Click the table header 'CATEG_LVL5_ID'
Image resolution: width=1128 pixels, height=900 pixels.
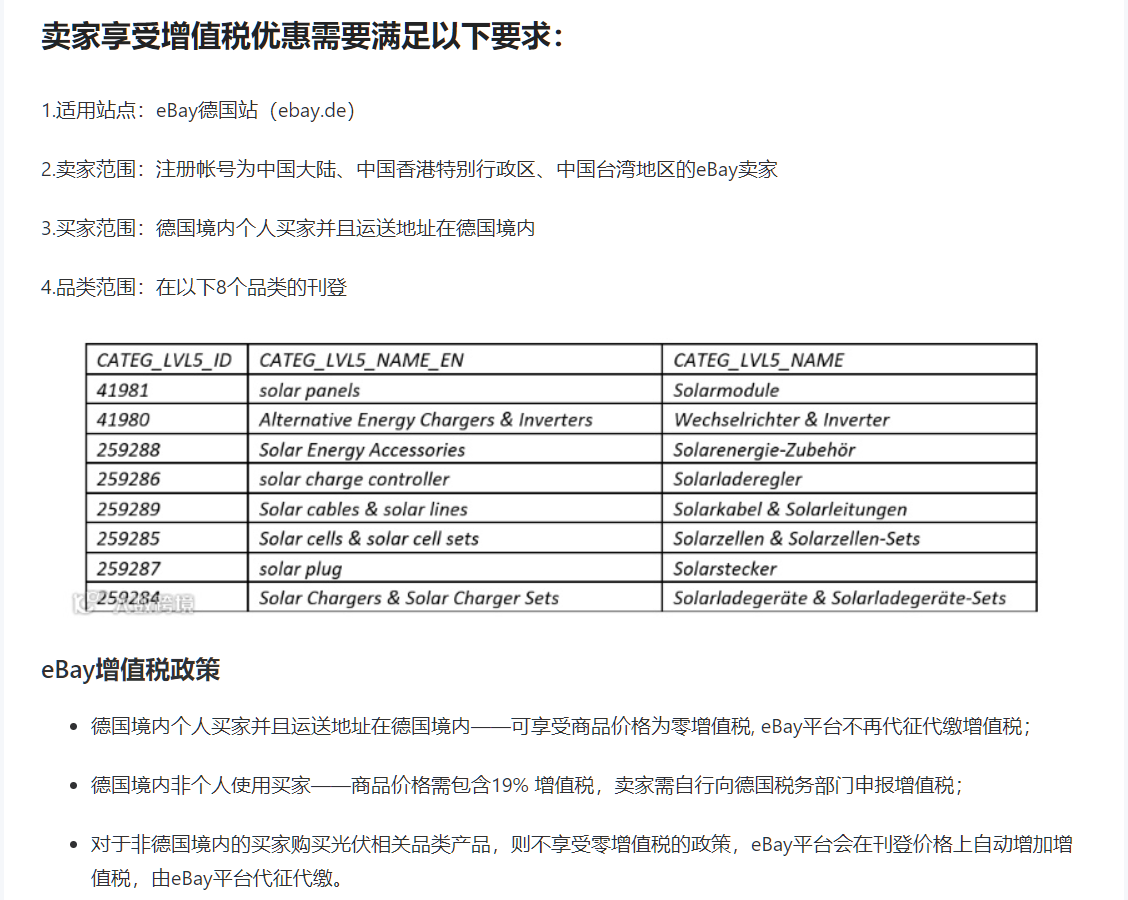click(x=166, y=360)
